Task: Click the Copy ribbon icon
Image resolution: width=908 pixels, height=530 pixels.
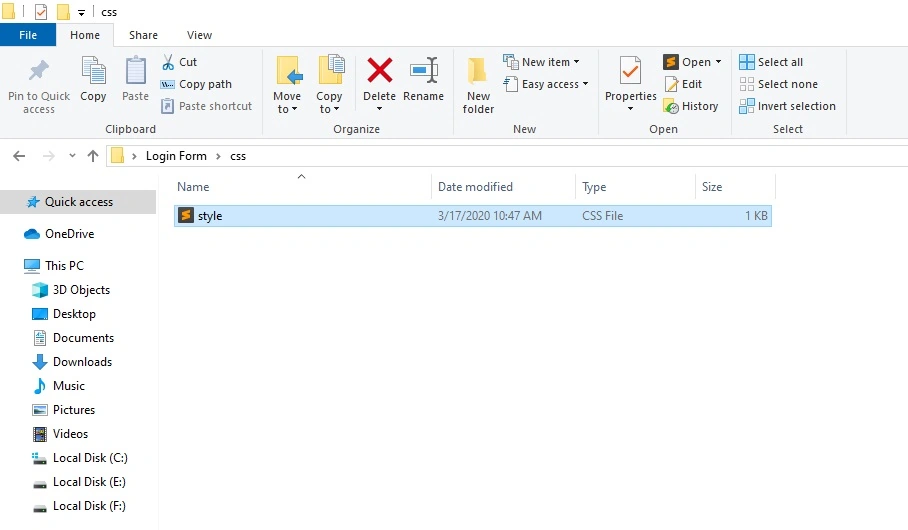Action: point(93,71)
